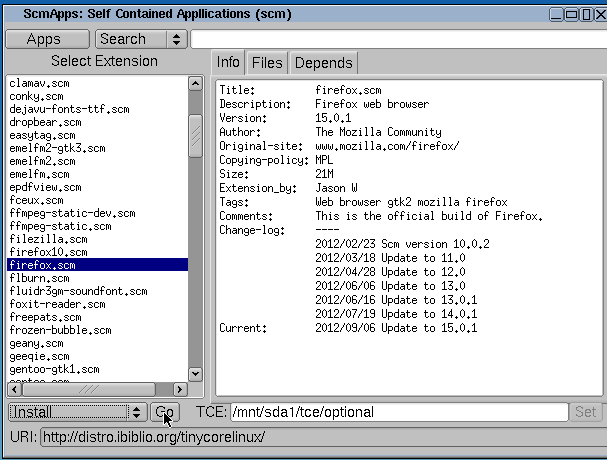Click the window maximize icon
Screen dimensions: 607x460
(571, 15)
